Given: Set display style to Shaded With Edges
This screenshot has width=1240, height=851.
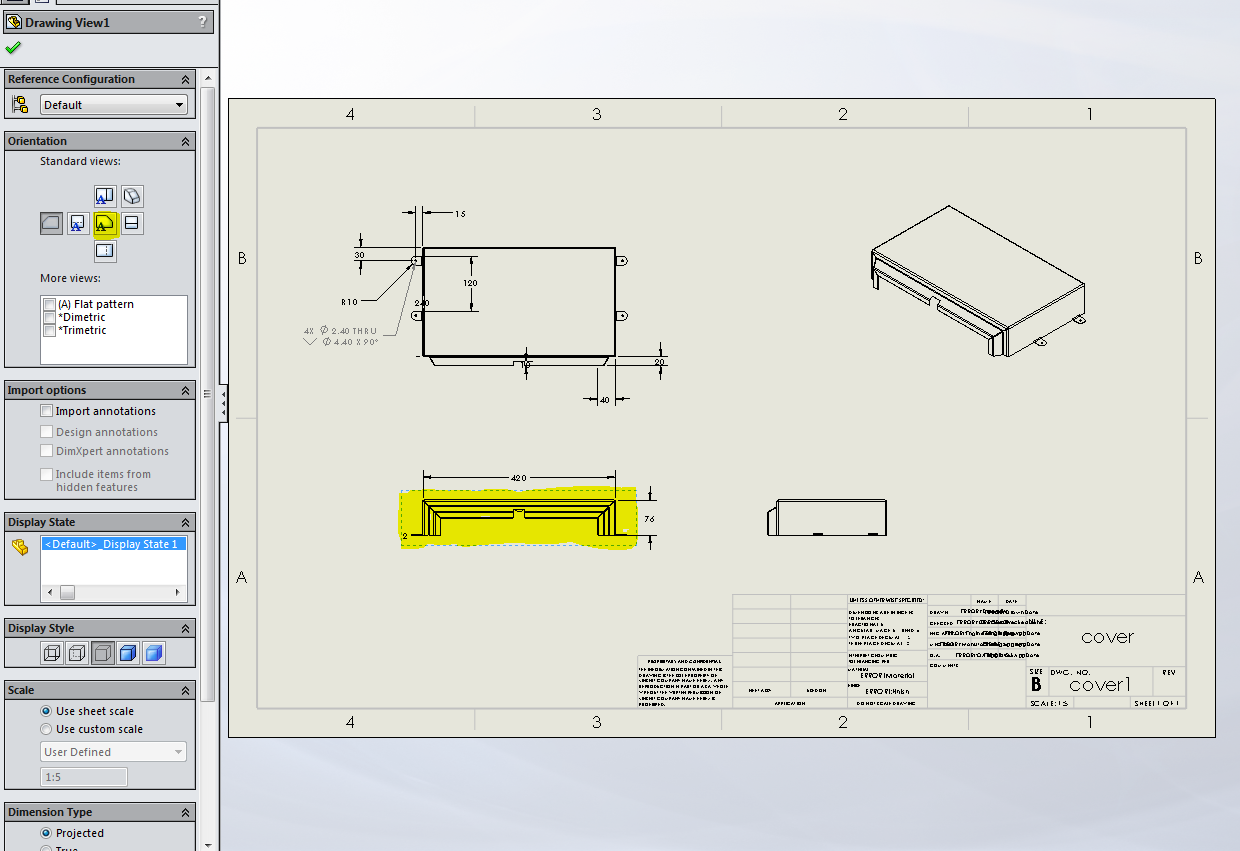Looking at the screenshot, I should 128,654.
